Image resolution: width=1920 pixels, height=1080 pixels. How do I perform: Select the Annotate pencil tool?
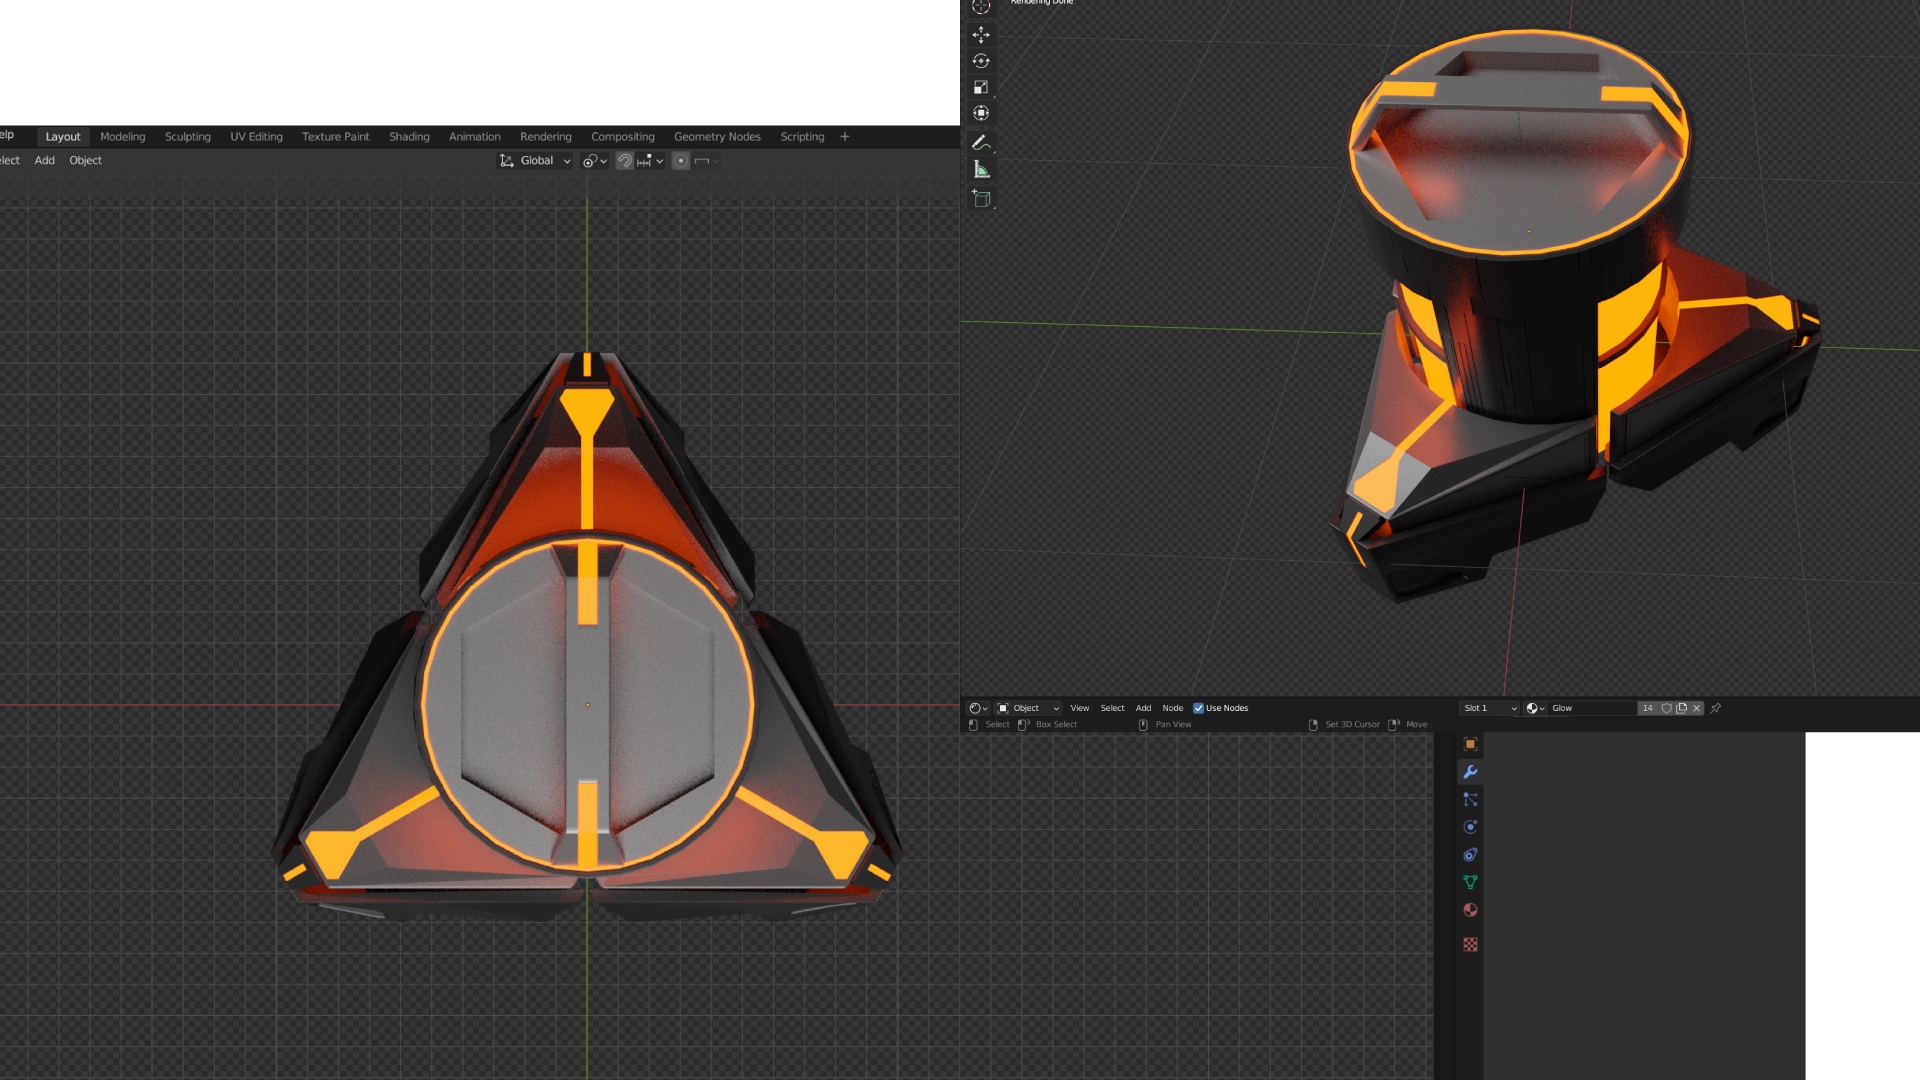coord(981,142)
